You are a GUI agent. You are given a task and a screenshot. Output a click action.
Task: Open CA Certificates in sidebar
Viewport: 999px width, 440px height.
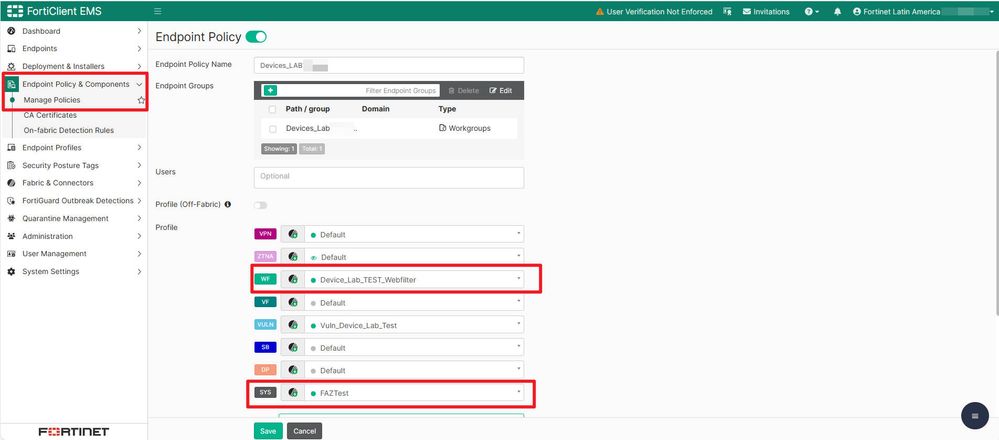[x=50, y=115]
